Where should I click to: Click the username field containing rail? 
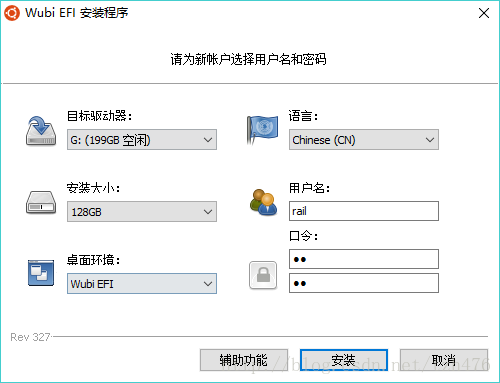click(364, 211)
